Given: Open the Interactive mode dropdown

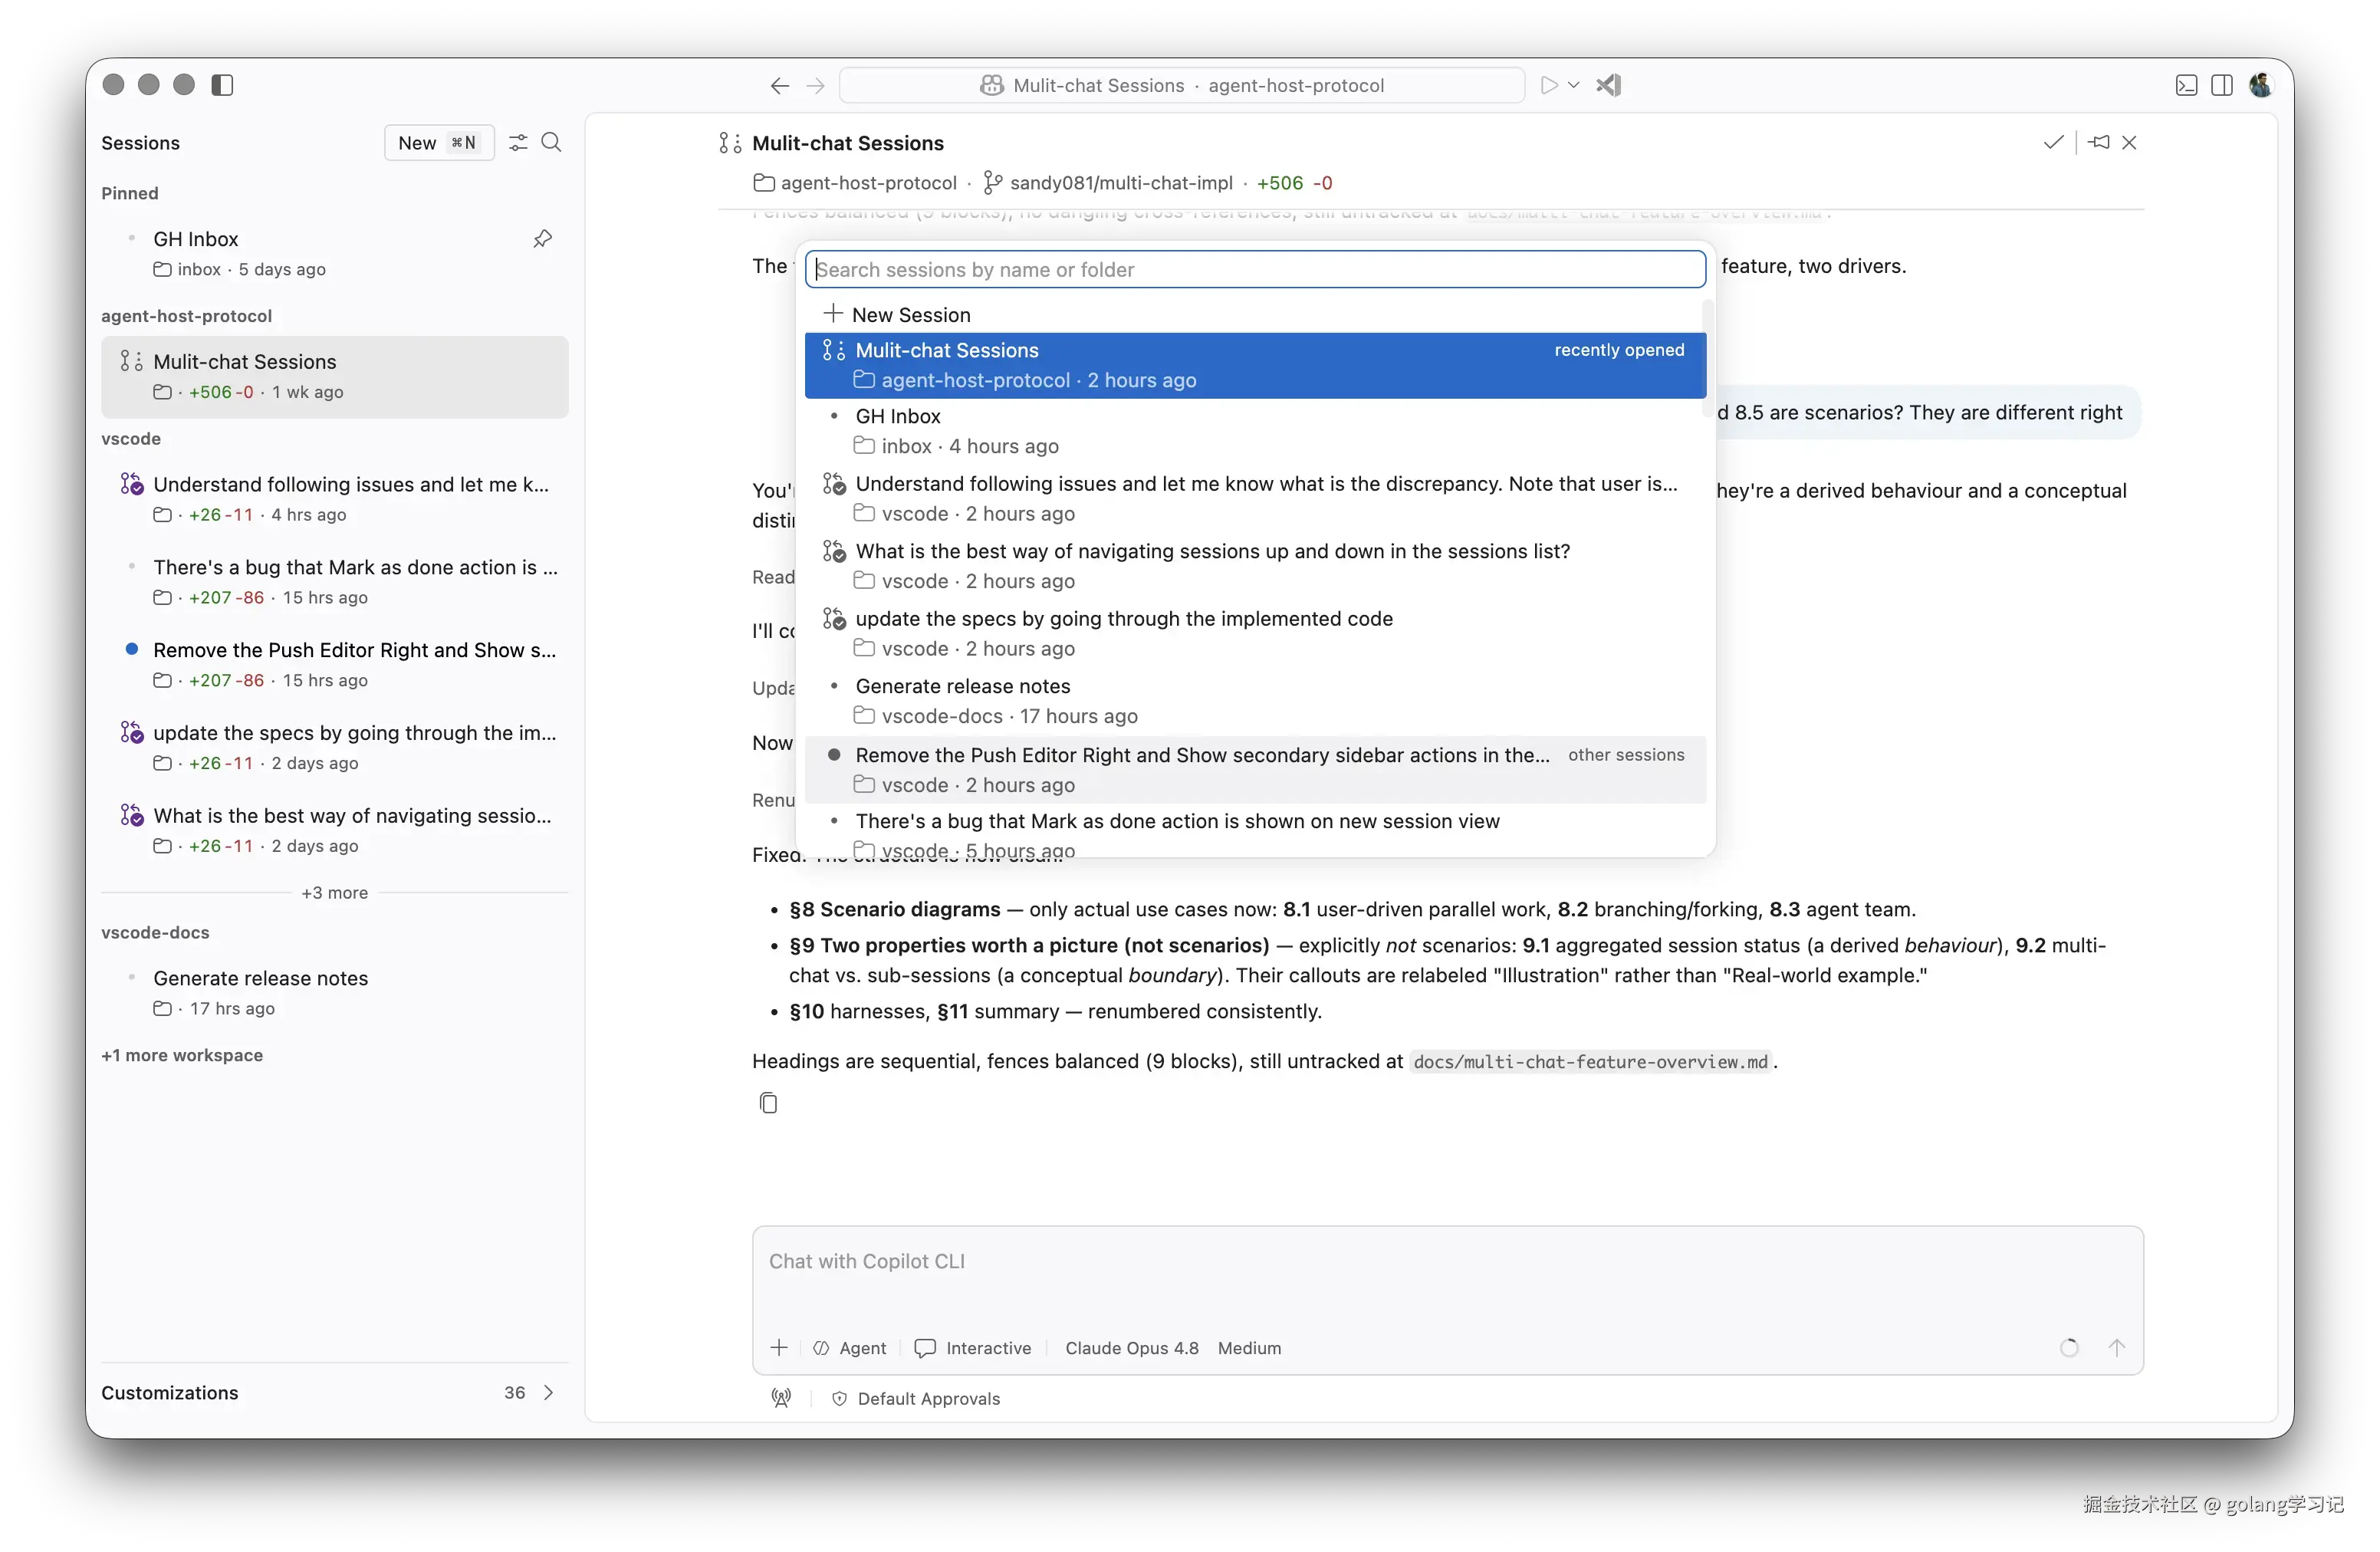Looking at the screenshot, I should (x=973, y=1349).
